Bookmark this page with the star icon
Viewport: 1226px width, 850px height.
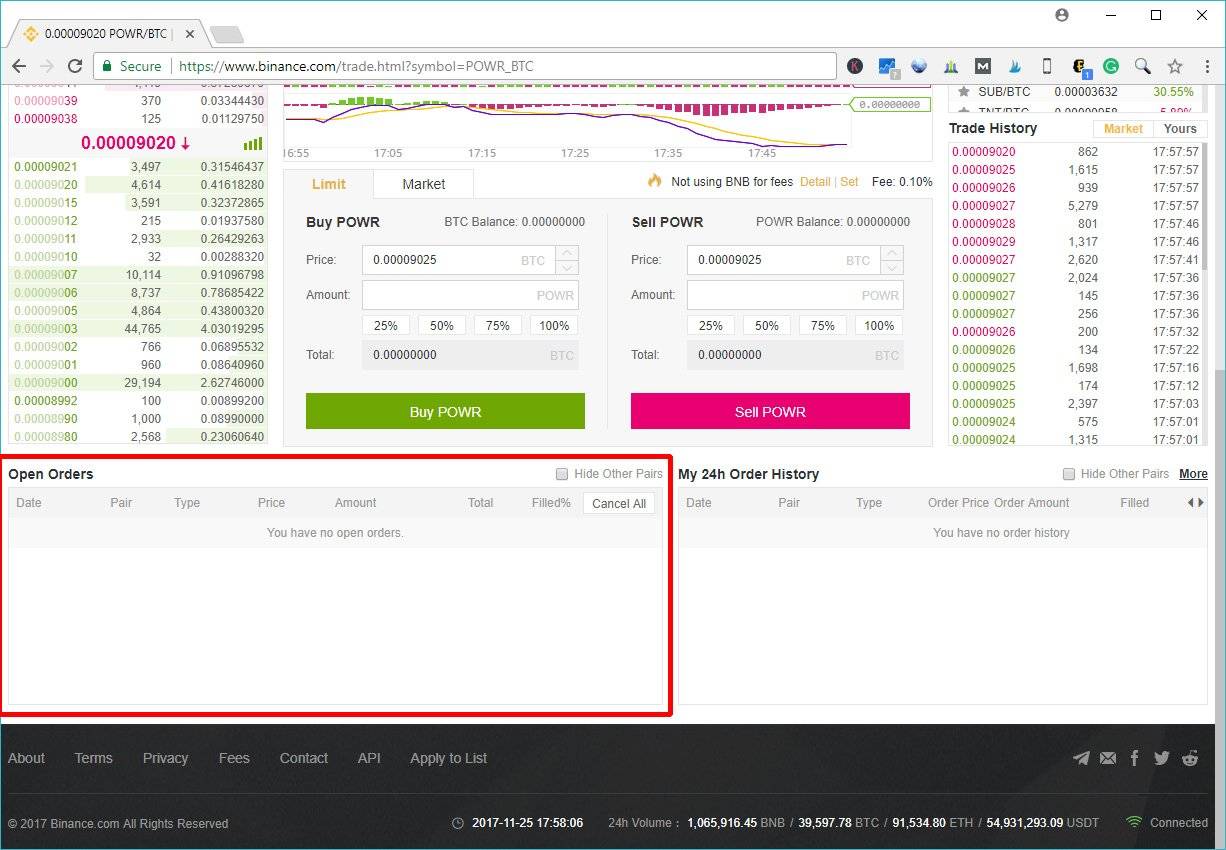(x=1175, y=66)
